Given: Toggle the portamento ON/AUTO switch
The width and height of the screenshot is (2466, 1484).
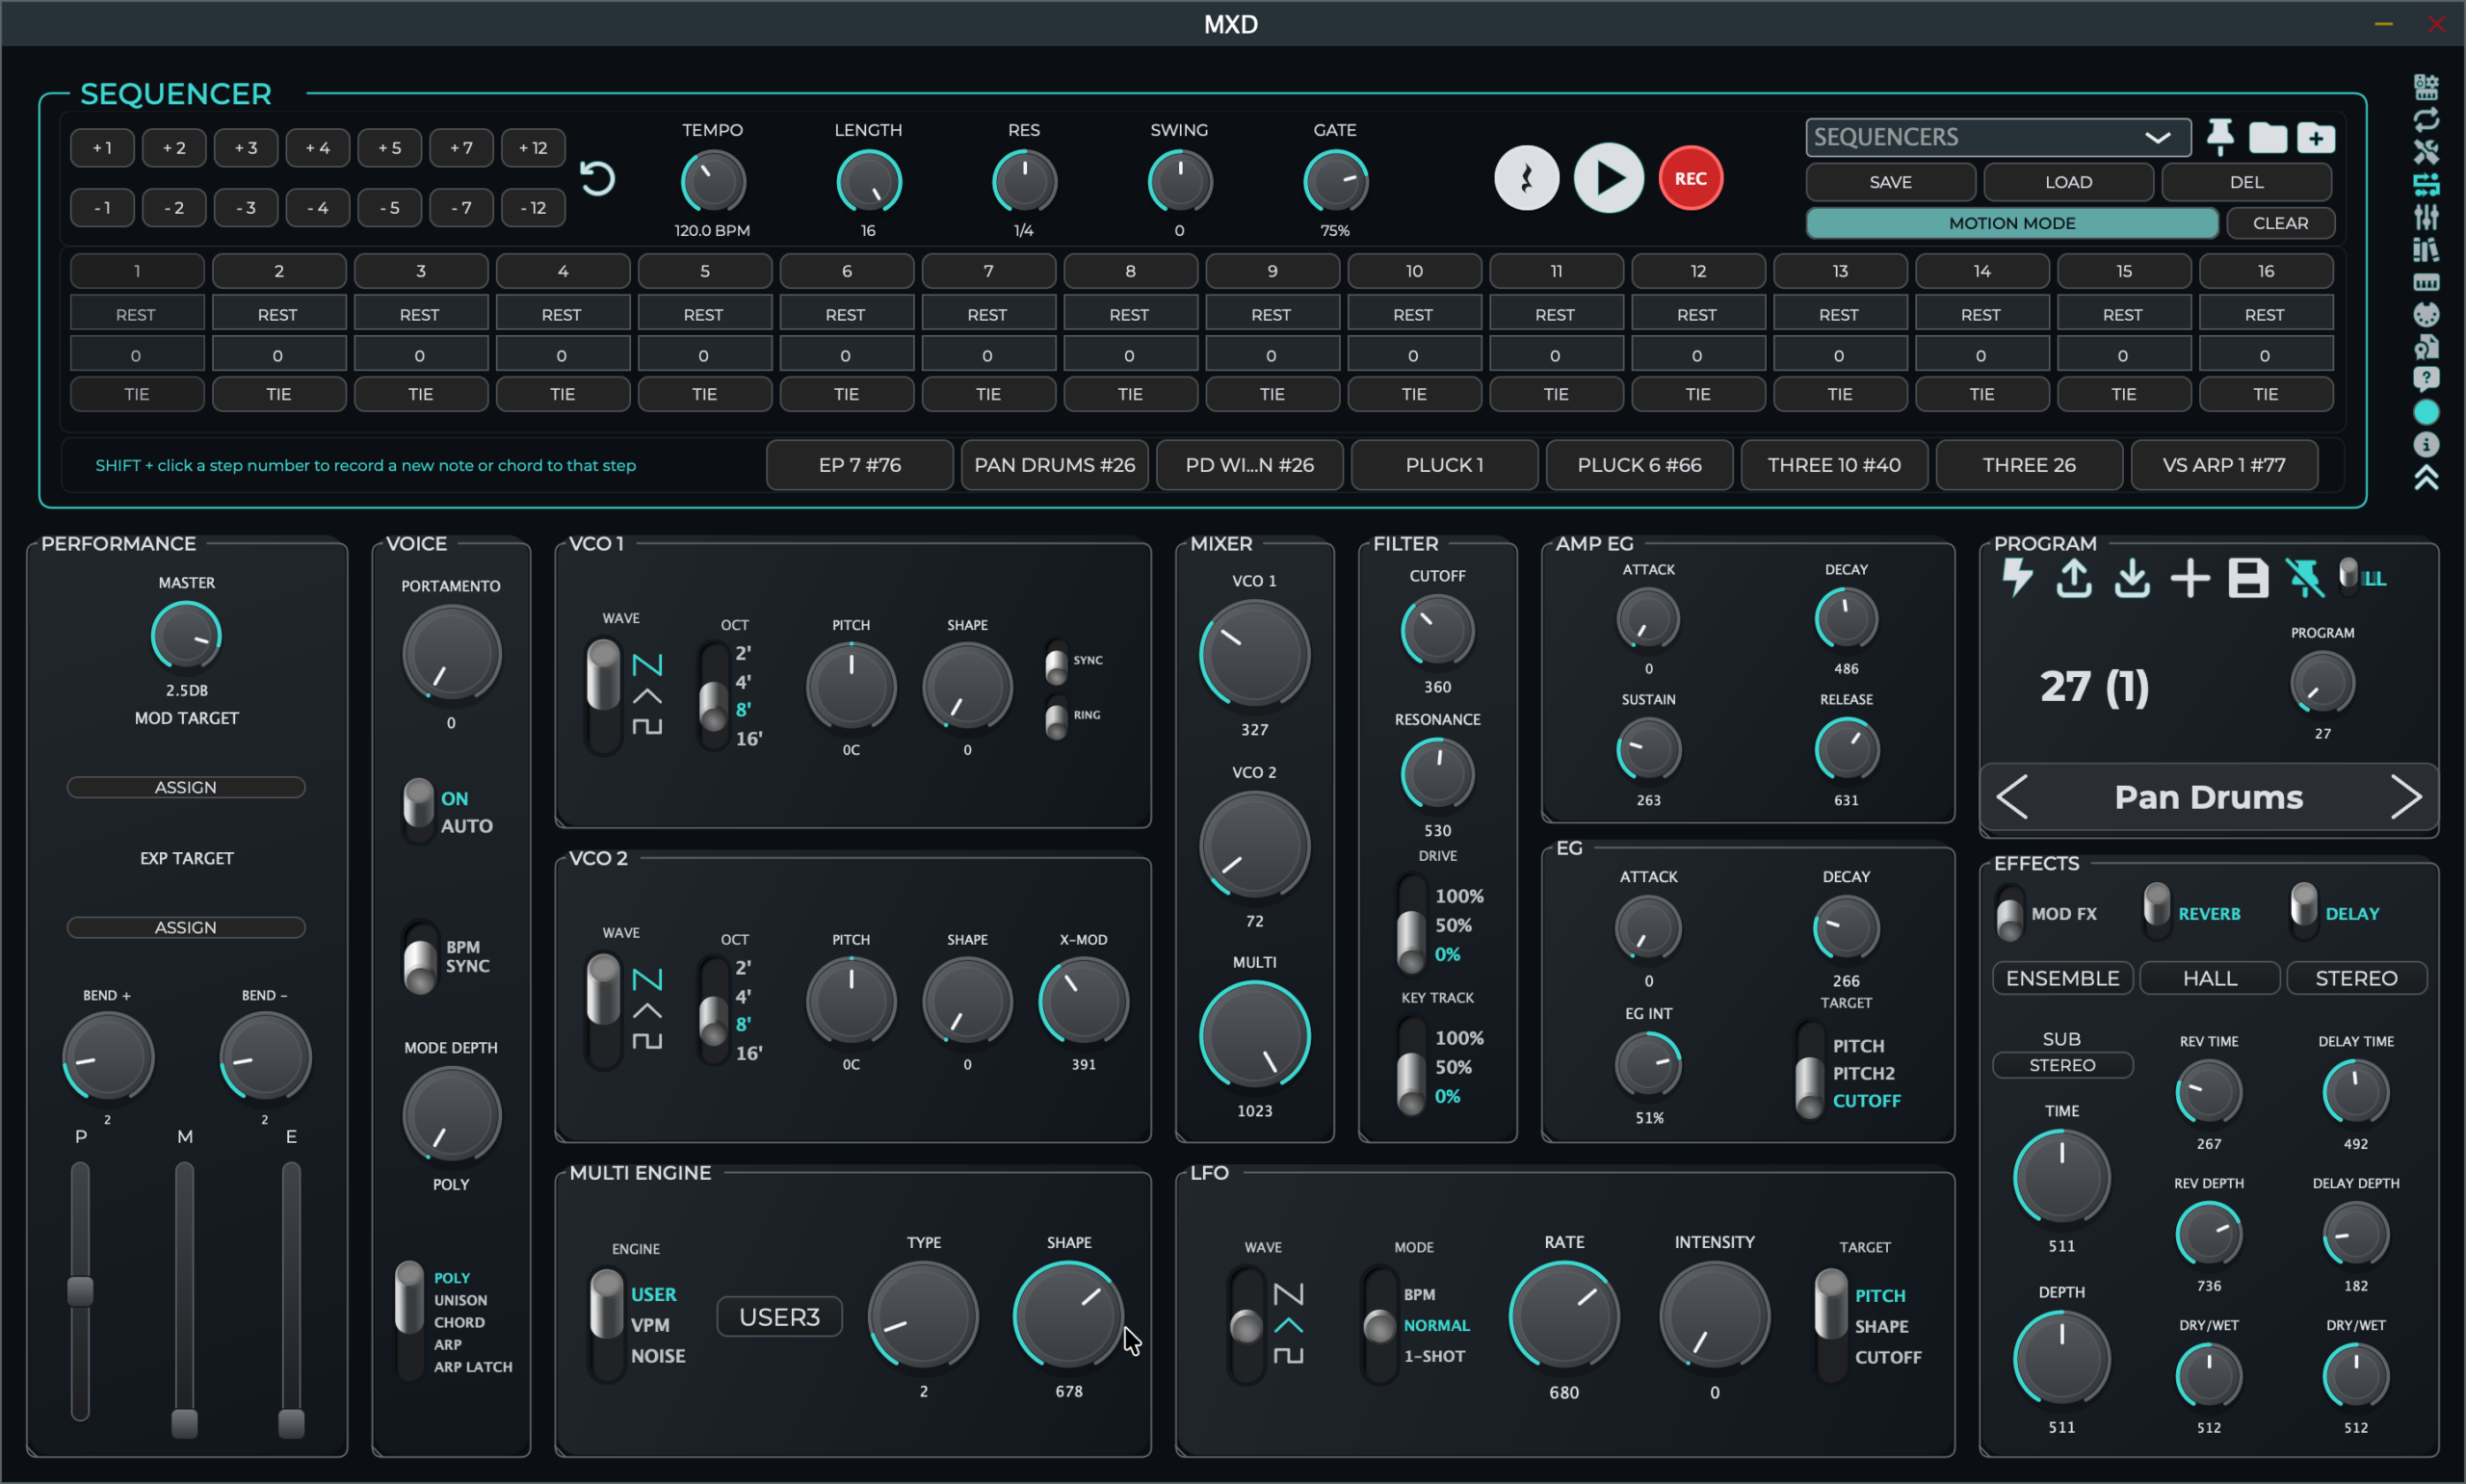Looking at the screenshot, I should pyautogui.click(x=418, y=811).
